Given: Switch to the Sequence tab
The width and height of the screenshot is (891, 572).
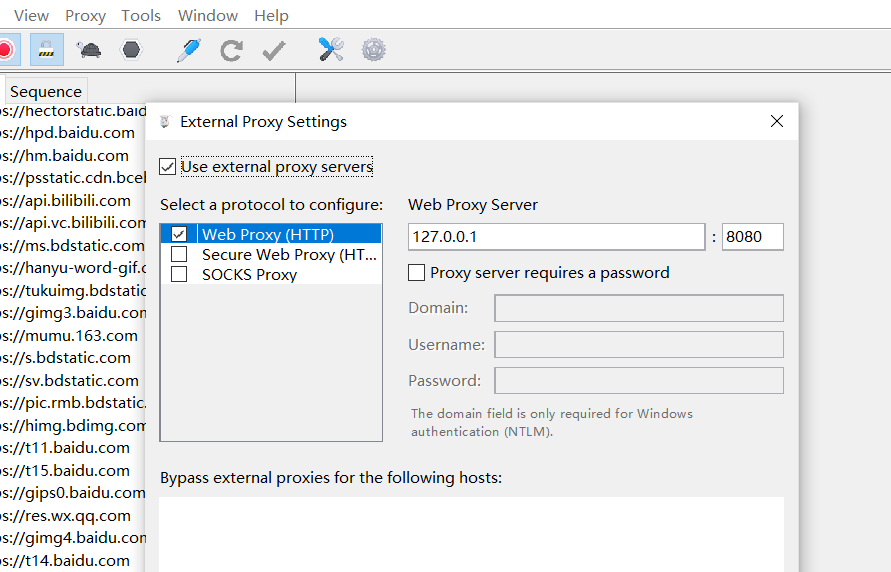Looking at the screenshot, I should click(x=45, y=91).
